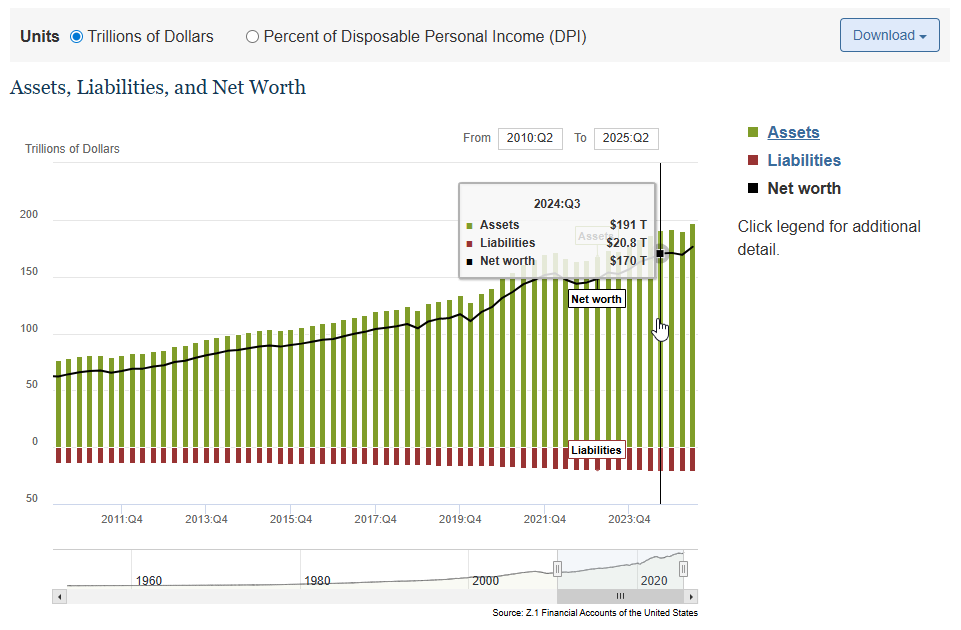
Task: Click the navigator scrollbar thumb
Action: tap(620, 596)
